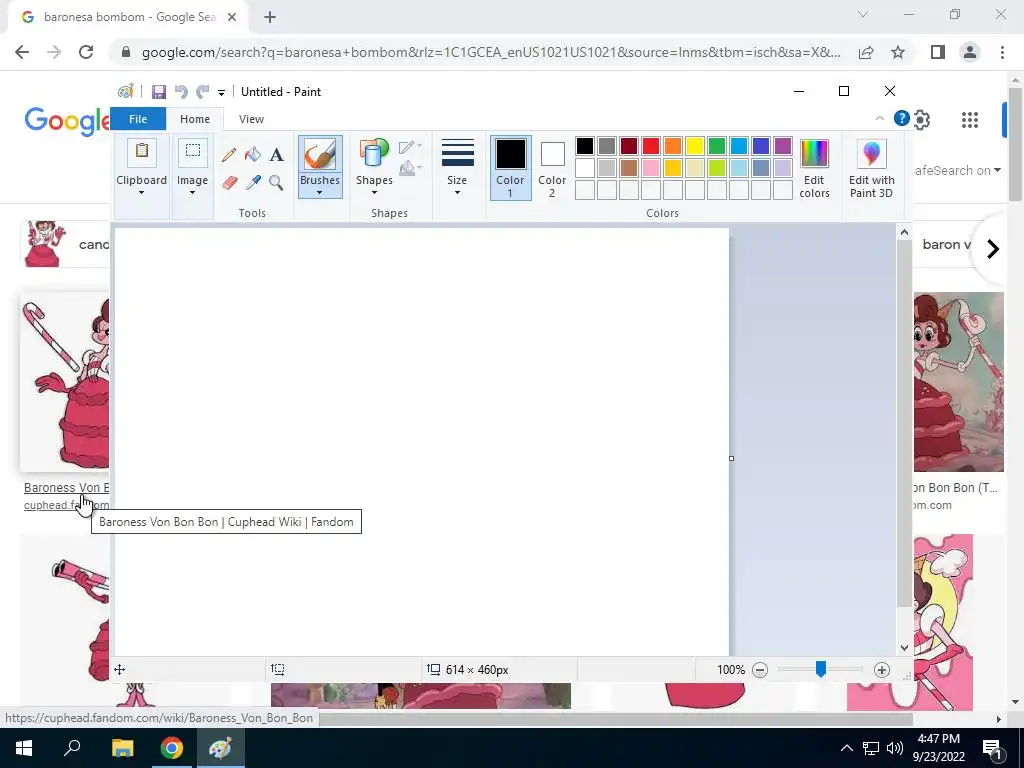The height and width of the screenshot is (768, 1024).
Task: Click the zoom in plus button in Paint
Action: click(x=882, y=669)
